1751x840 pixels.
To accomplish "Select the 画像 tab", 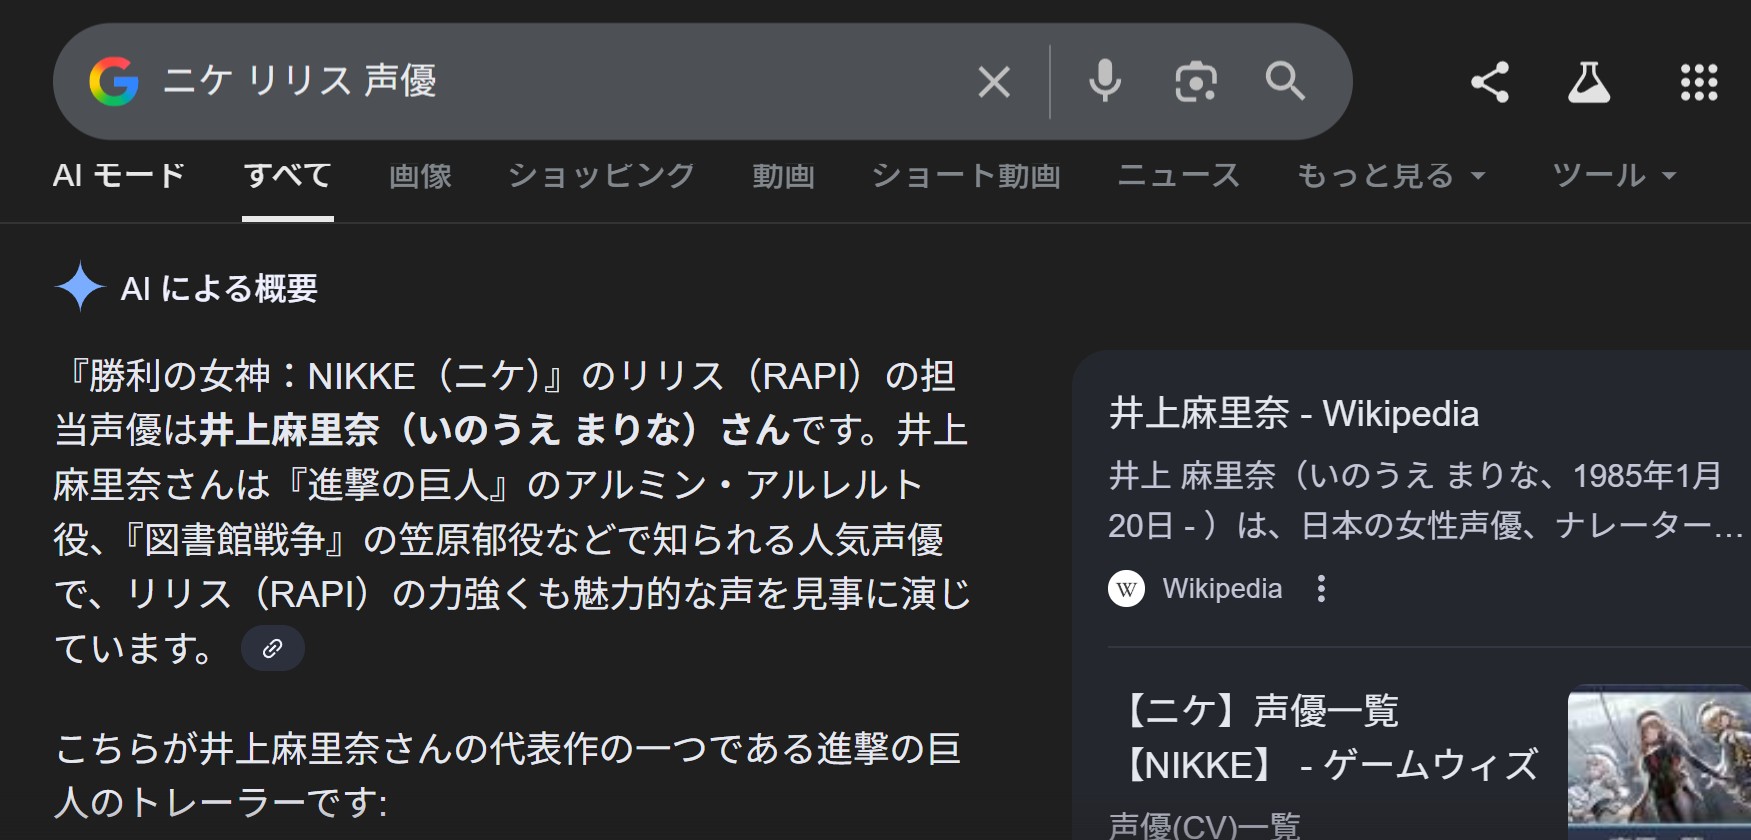I will click(420, 176).
